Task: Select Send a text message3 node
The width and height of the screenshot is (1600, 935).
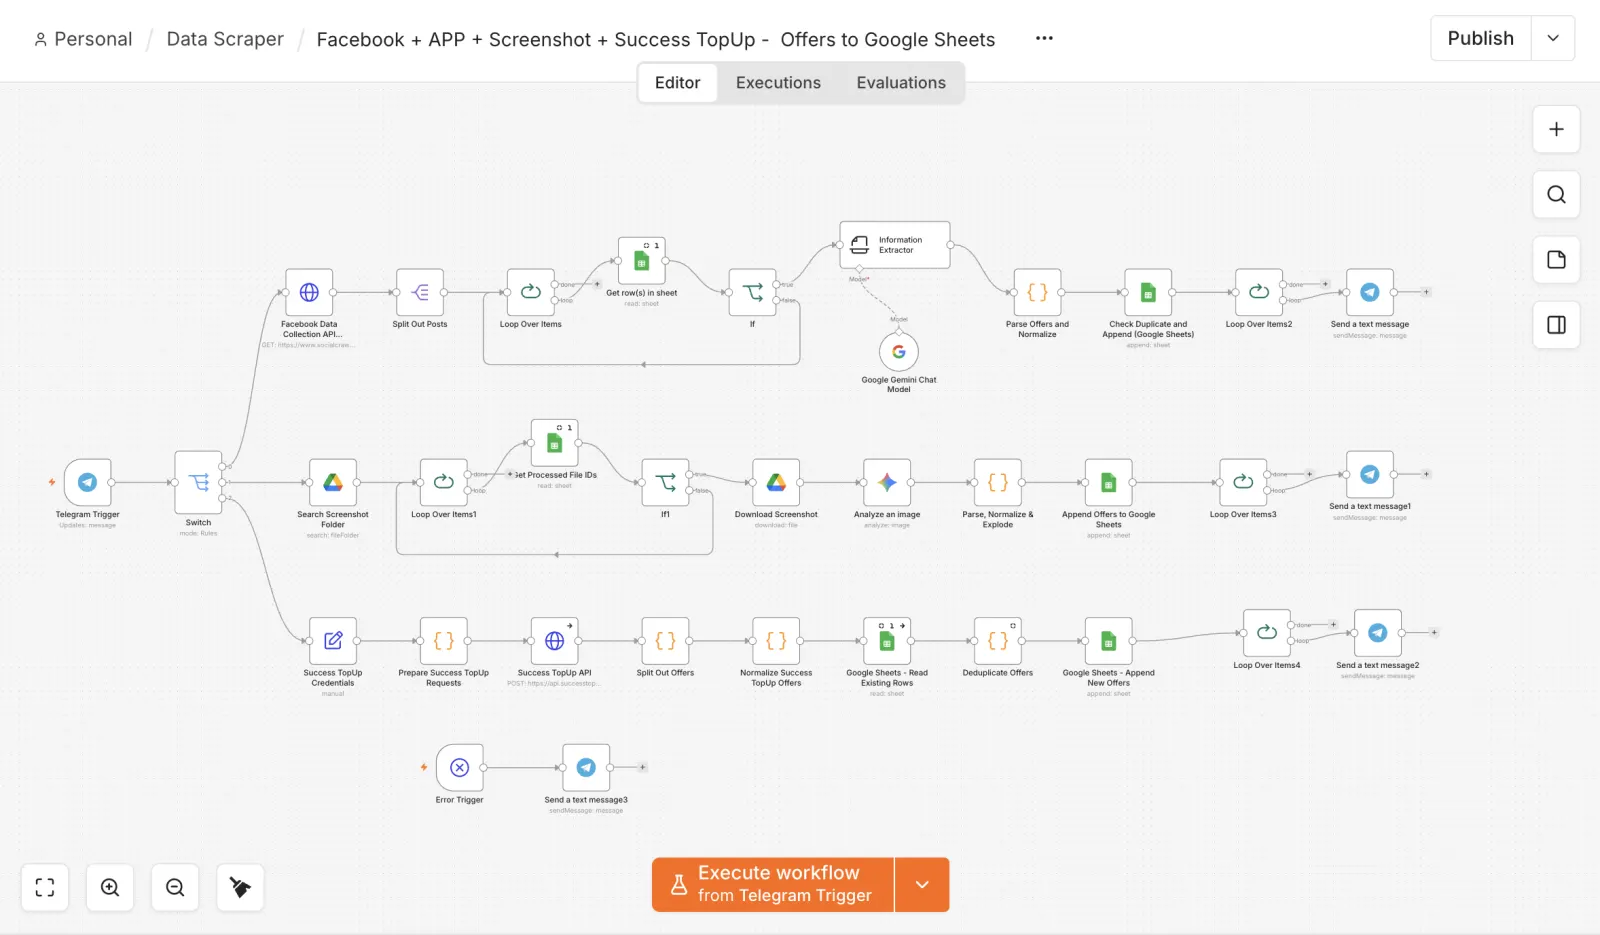Action: tap(586, 768)
